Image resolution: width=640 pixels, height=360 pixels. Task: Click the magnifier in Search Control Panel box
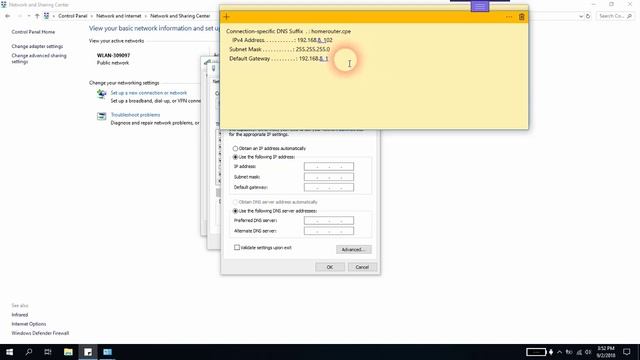629,16
